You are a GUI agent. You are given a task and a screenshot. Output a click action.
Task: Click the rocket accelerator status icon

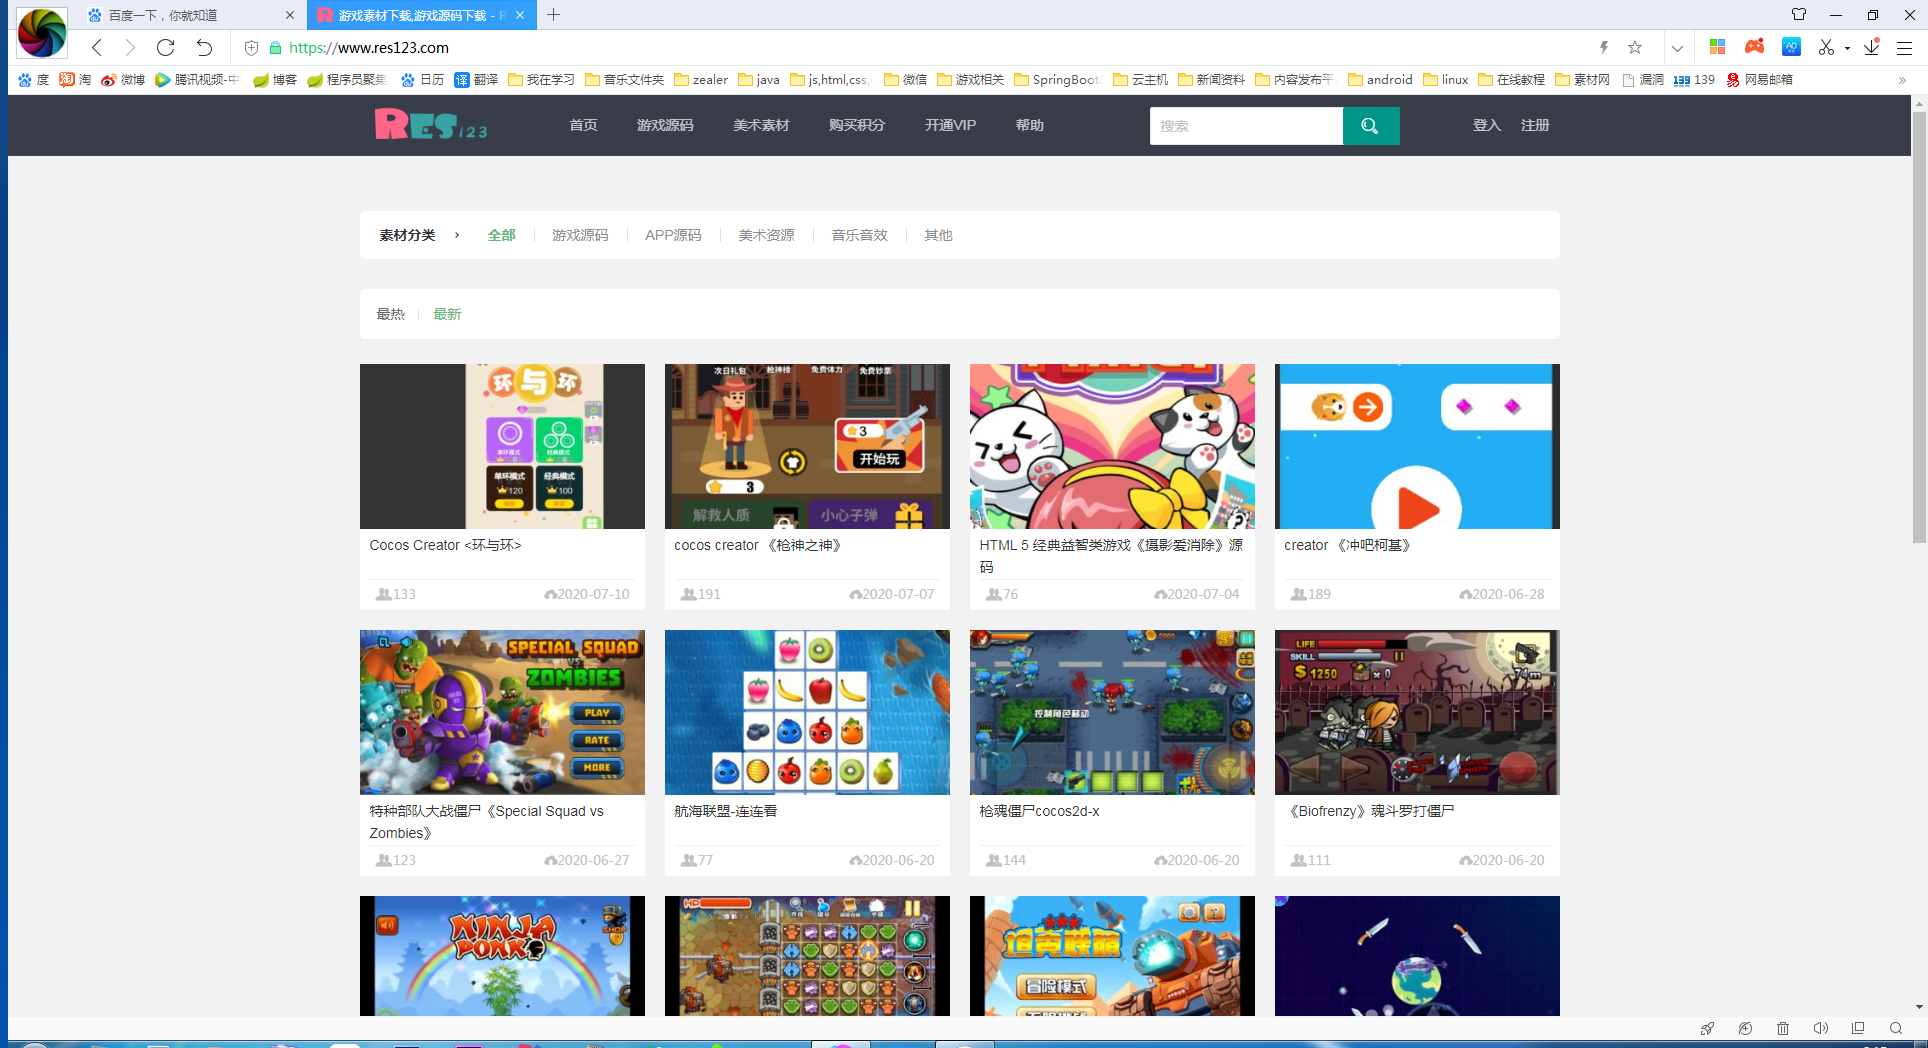click(1707, 1029)
